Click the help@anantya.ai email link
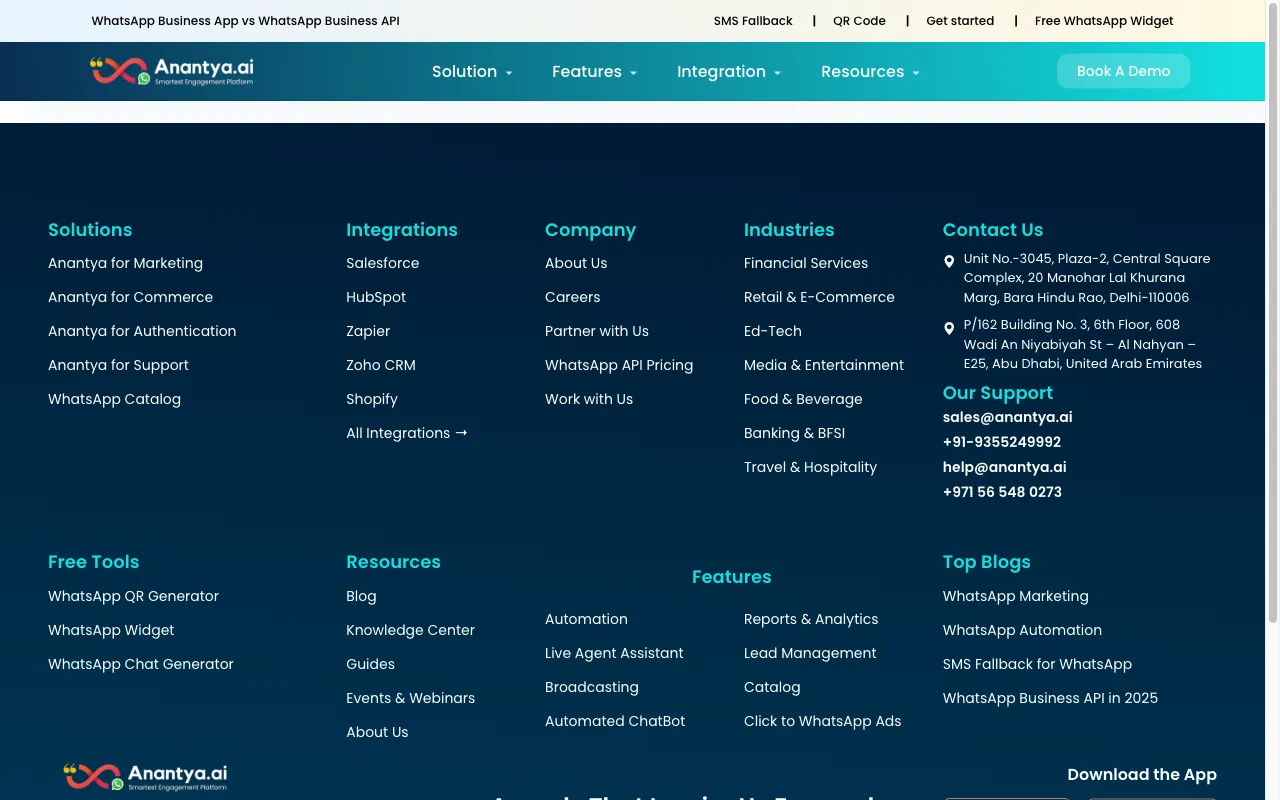1280x800 pixels. (1004, 467)
